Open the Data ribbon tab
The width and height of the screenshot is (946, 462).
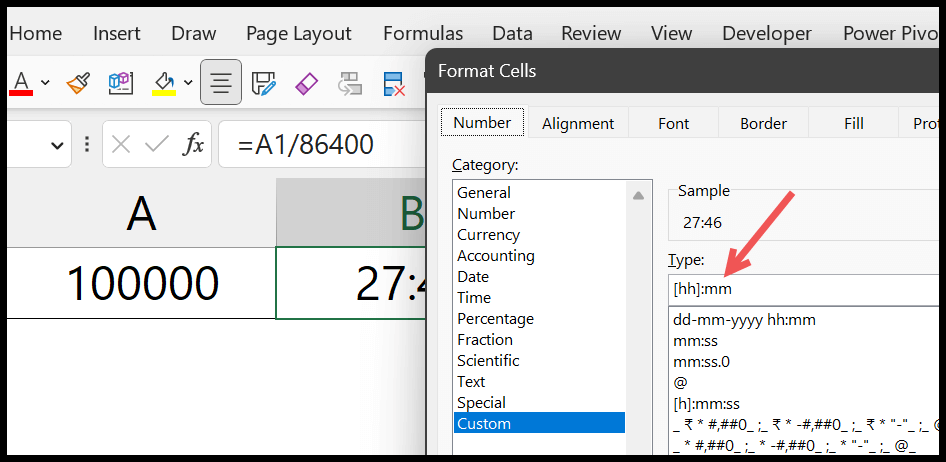point(512,33)
